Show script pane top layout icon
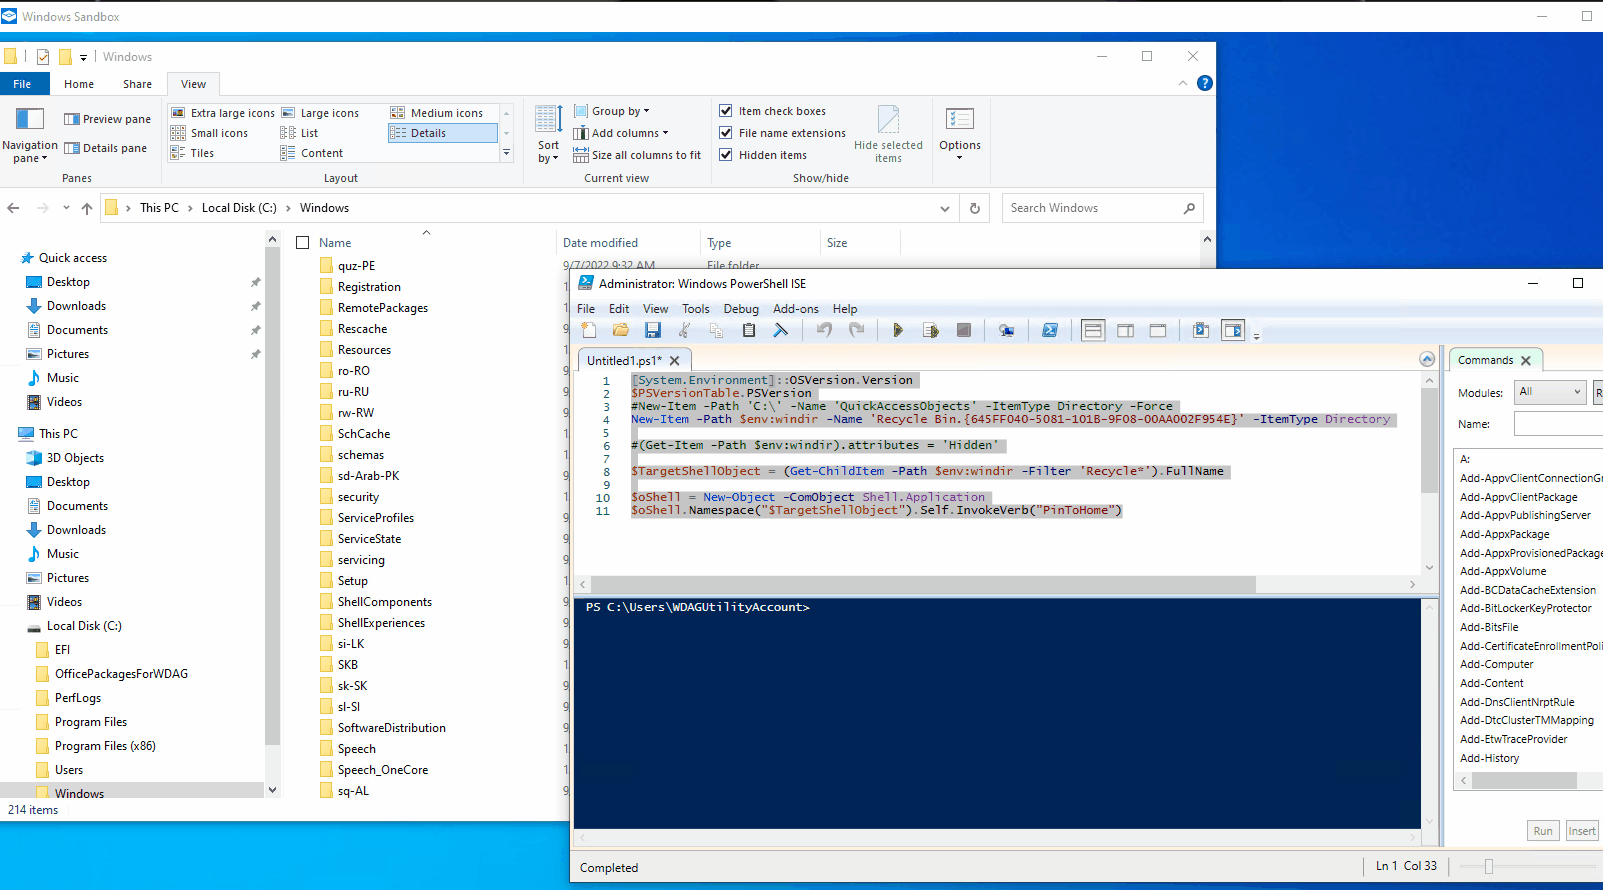The height and width of the screenshot is (890, 1603). 1093,330
